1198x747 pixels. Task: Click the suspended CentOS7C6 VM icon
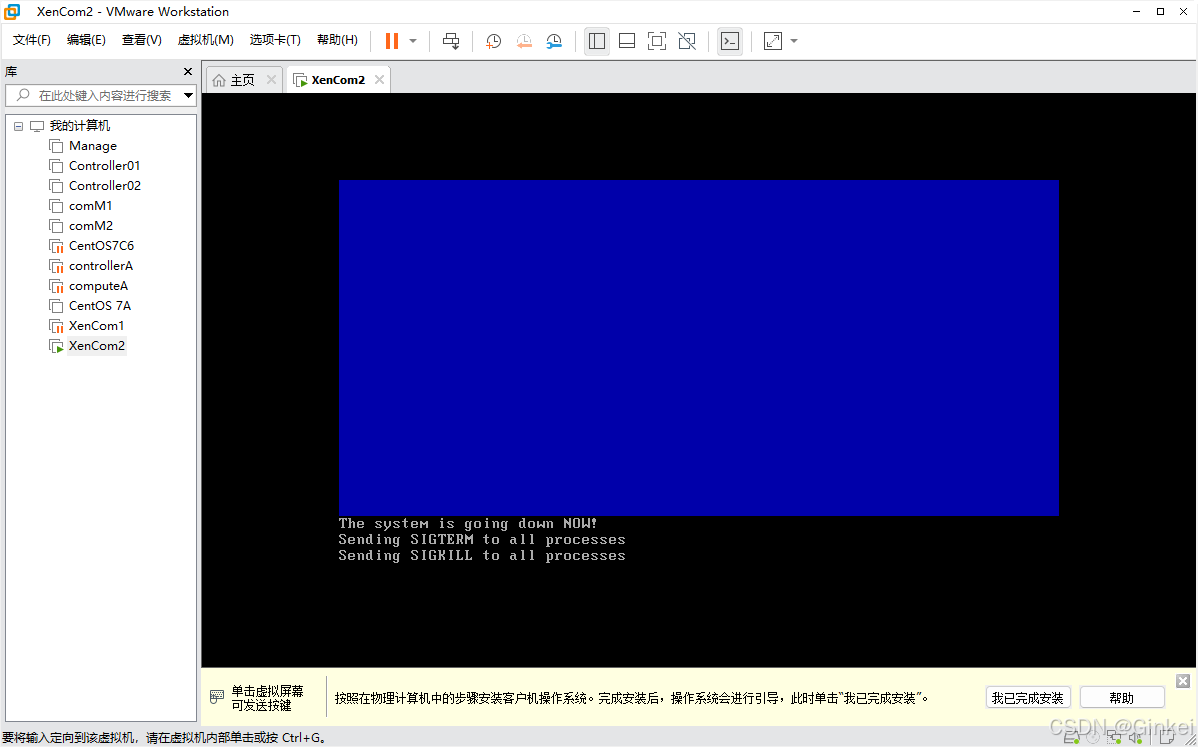coord(56,246)
